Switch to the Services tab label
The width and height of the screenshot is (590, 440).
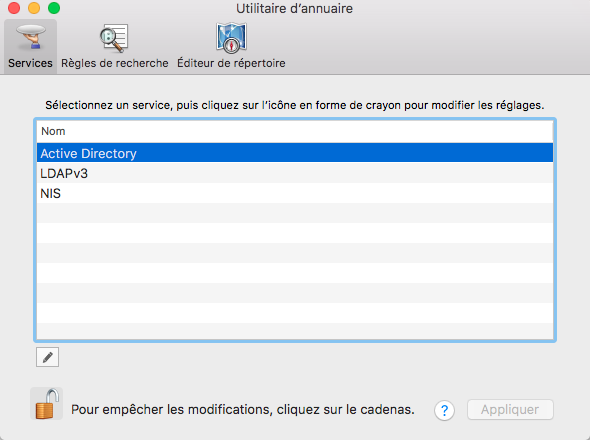coord(30,63)
